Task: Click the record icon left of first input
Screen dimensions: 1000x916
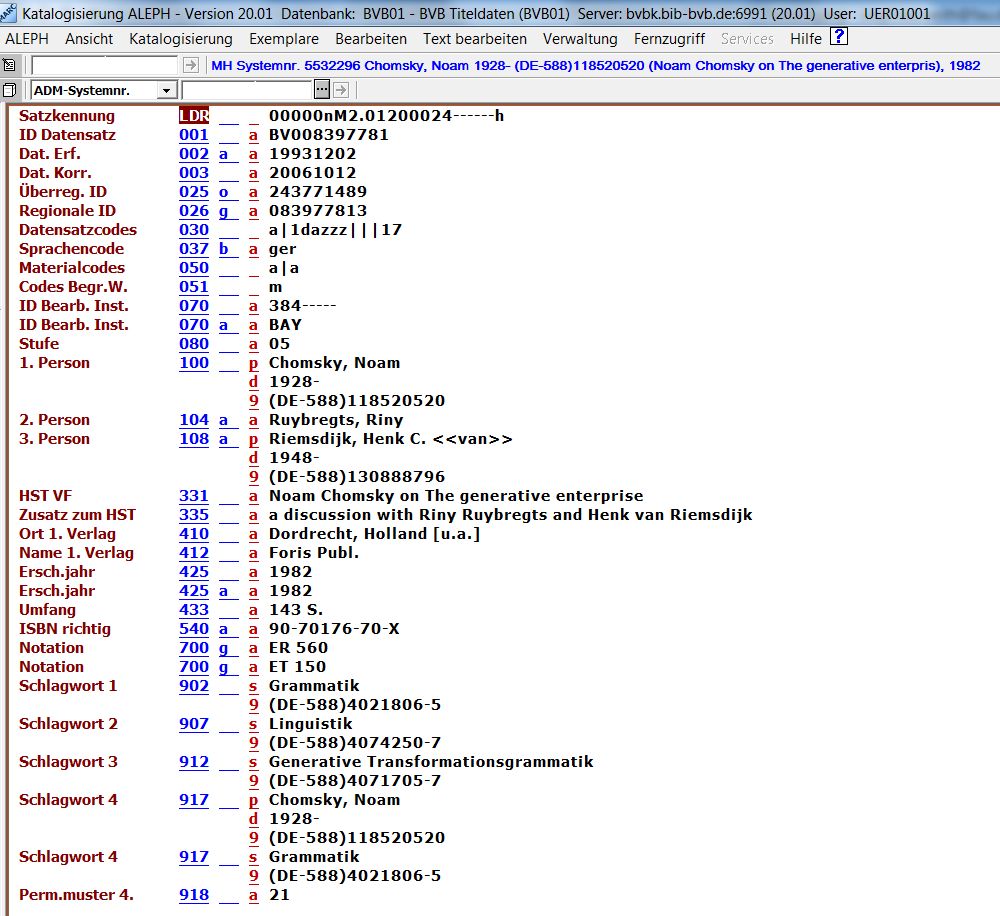Action: [x=9, y=65]
